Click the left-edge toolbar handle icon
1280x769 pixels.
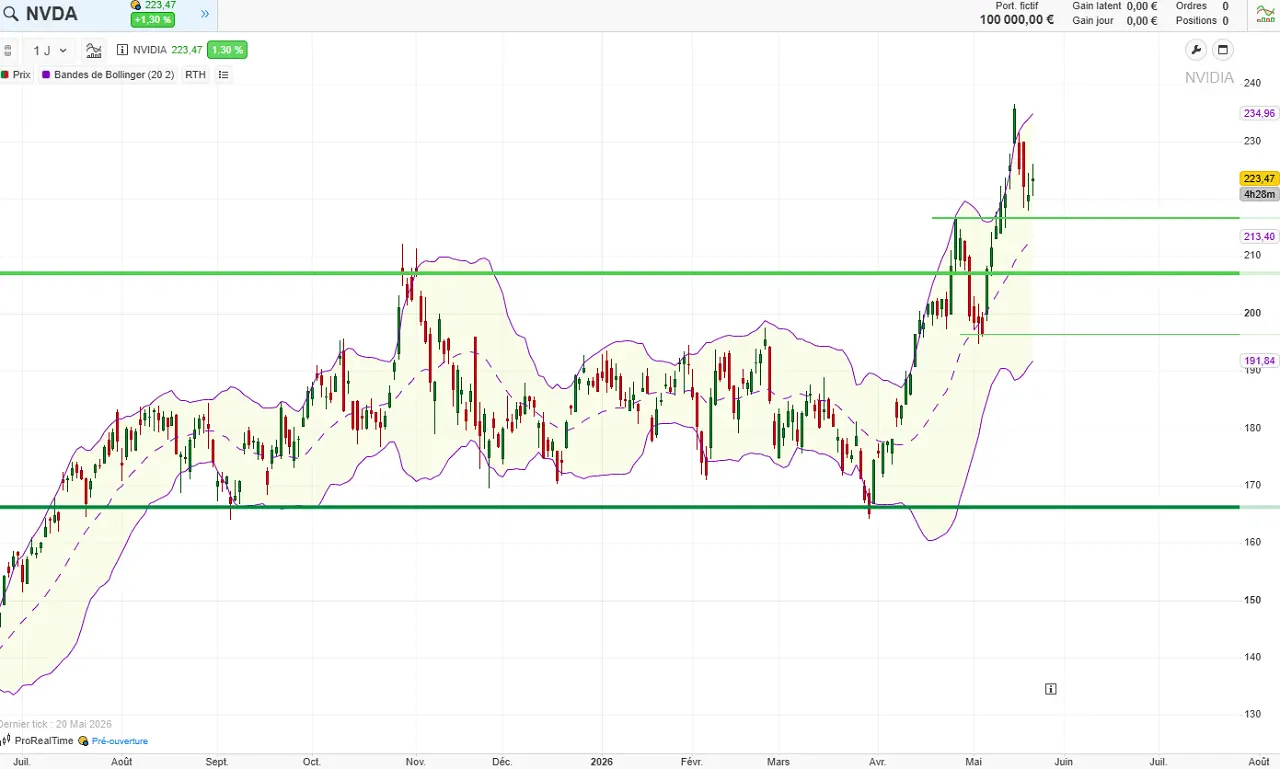click(6, 50)
